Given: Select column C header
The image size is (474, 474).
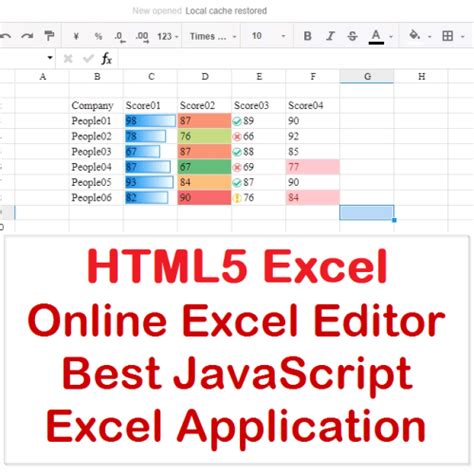Looking at the screenshot, I should click(151, 77).
